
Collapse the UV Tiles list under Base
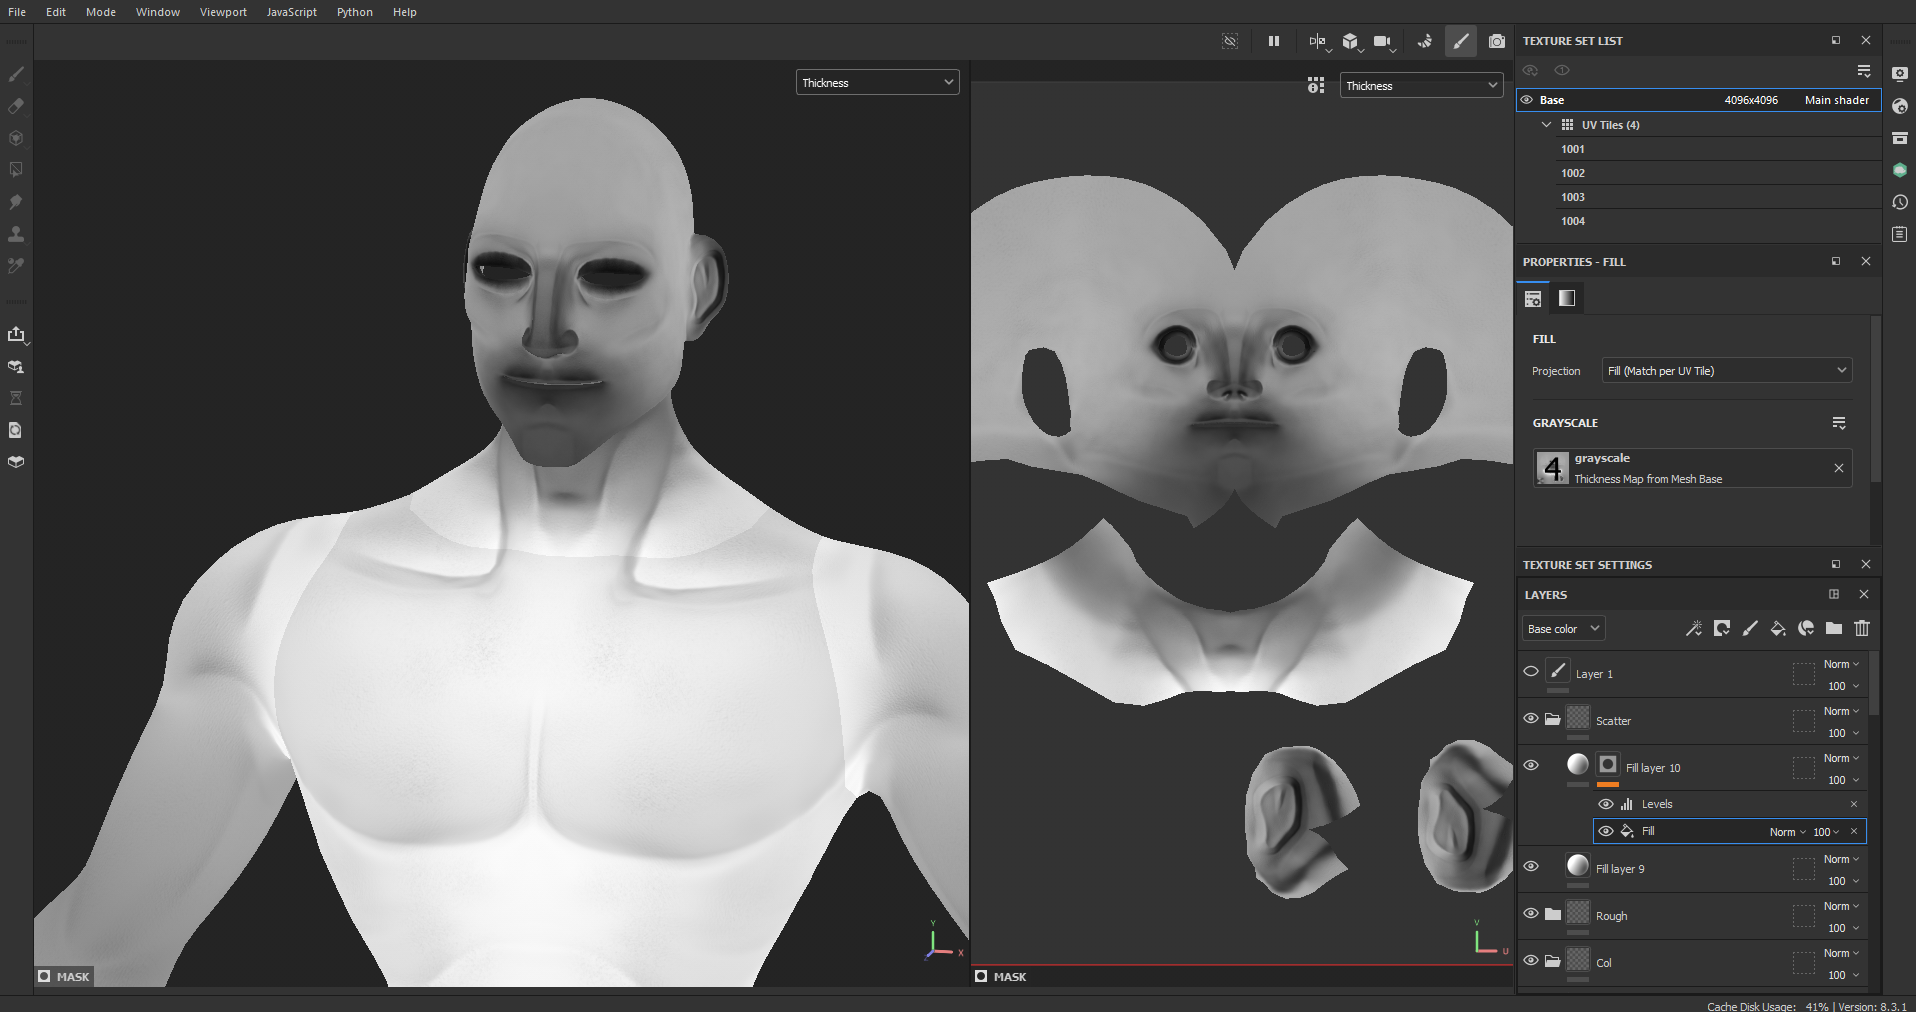tap(1547, 124)
